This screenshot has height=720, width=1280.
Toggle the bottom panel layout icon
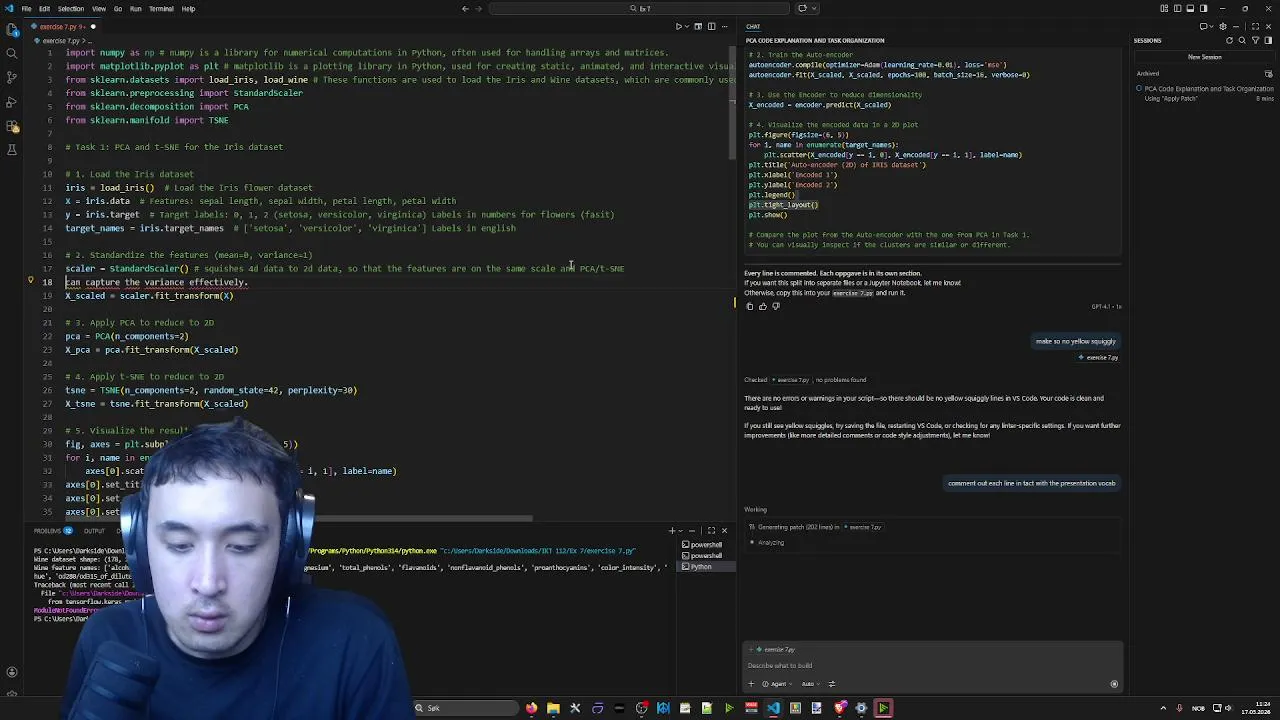(1190, 8)
